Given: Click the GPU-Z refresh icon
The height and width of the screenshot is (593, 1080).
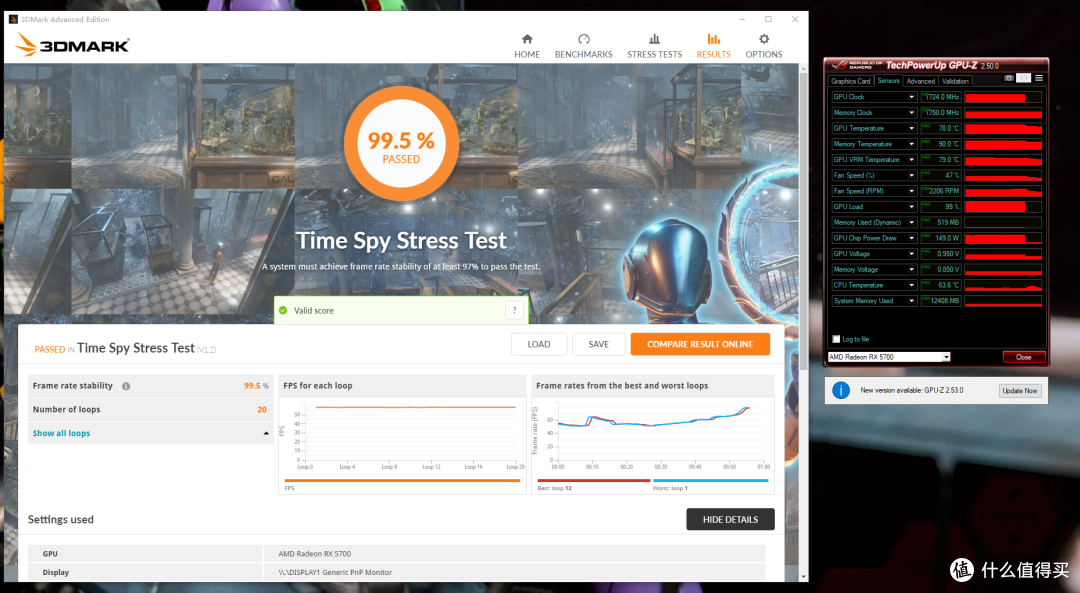Looking at the screenshot, I should click(x=1024, y=79).
